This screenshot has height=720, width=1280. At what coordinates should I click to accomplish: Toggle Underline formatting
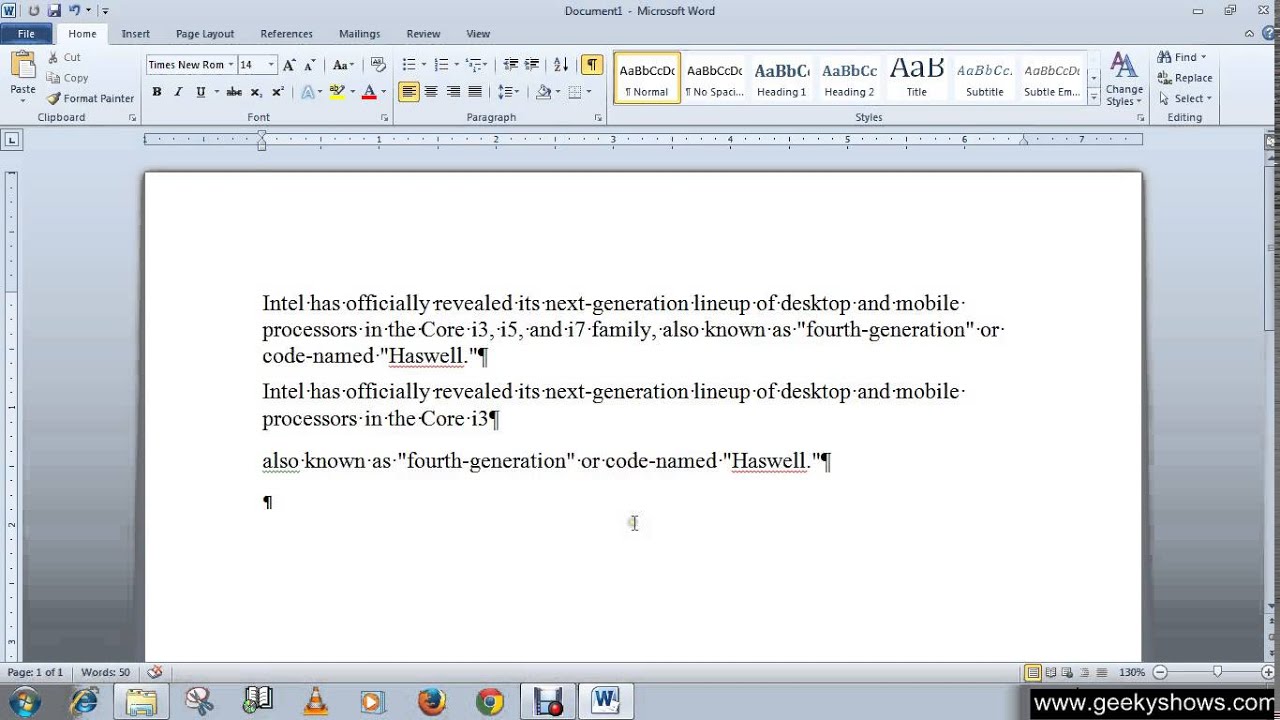tap(200, 92)
